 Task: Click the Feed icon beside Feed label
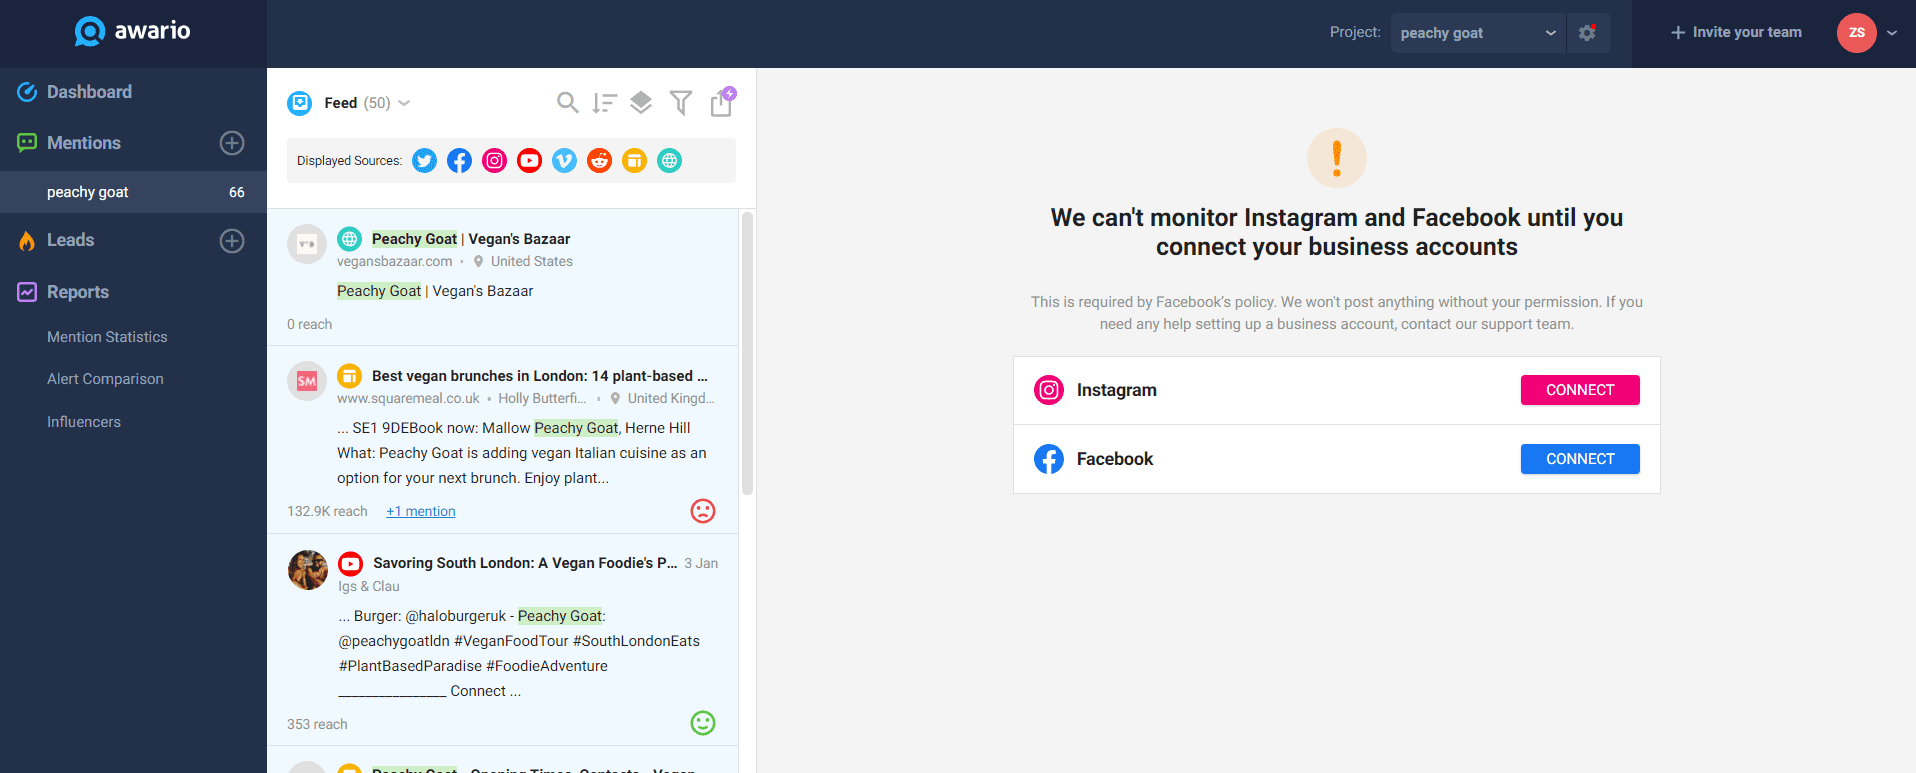[x=299, y=103]
